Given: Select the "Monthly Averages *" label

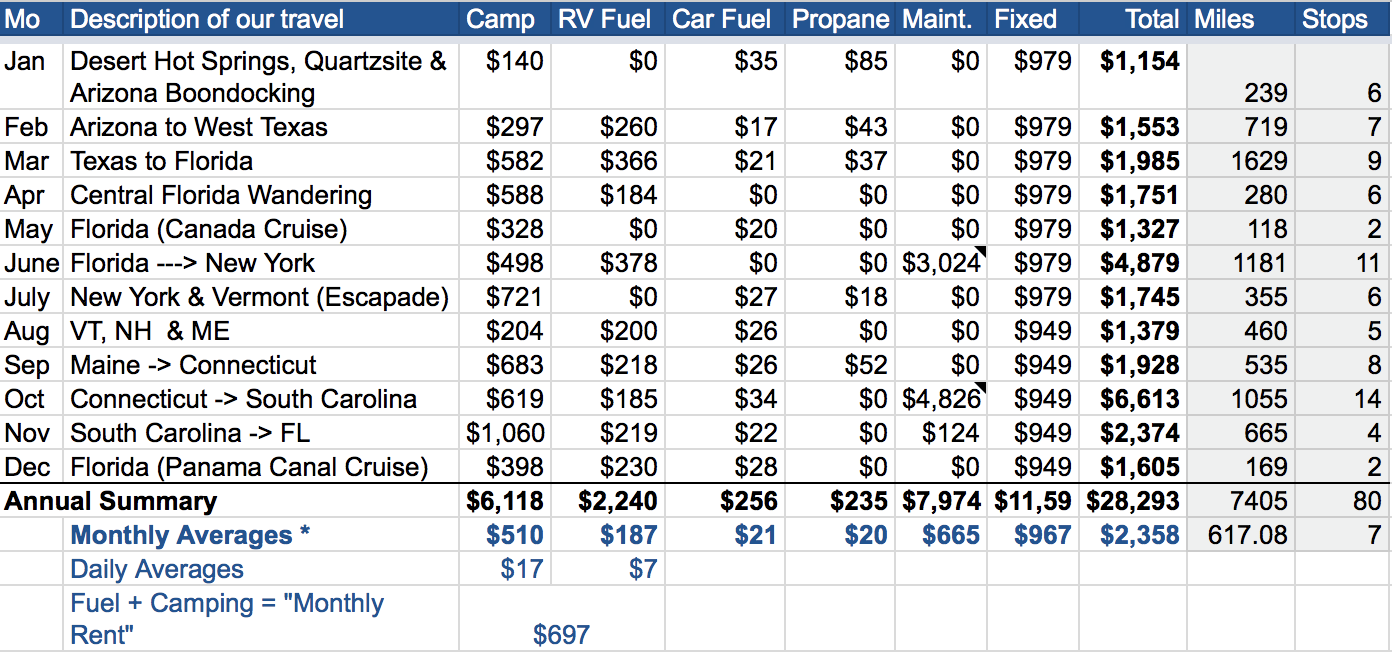Looking at the screenshot, I should pyautogui.click(x=190, y=535).
